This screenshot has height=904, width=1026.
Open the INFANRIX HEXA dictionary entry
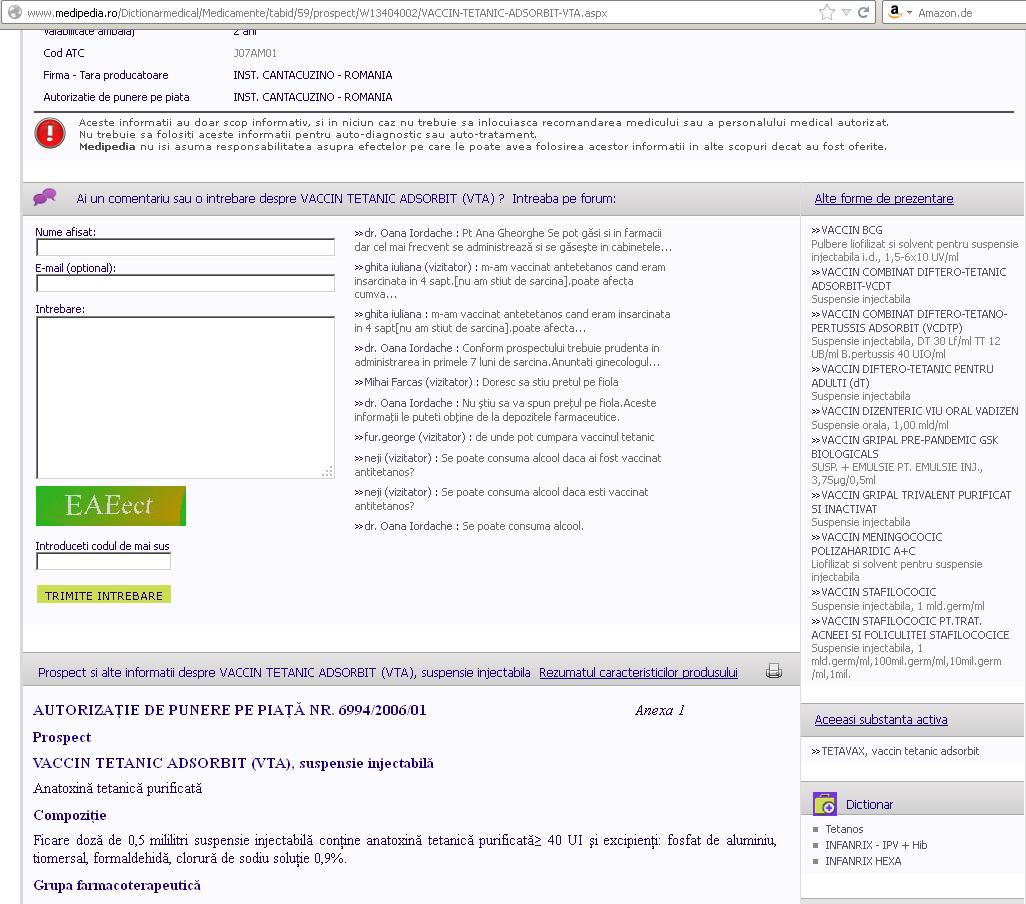(863, 861)
